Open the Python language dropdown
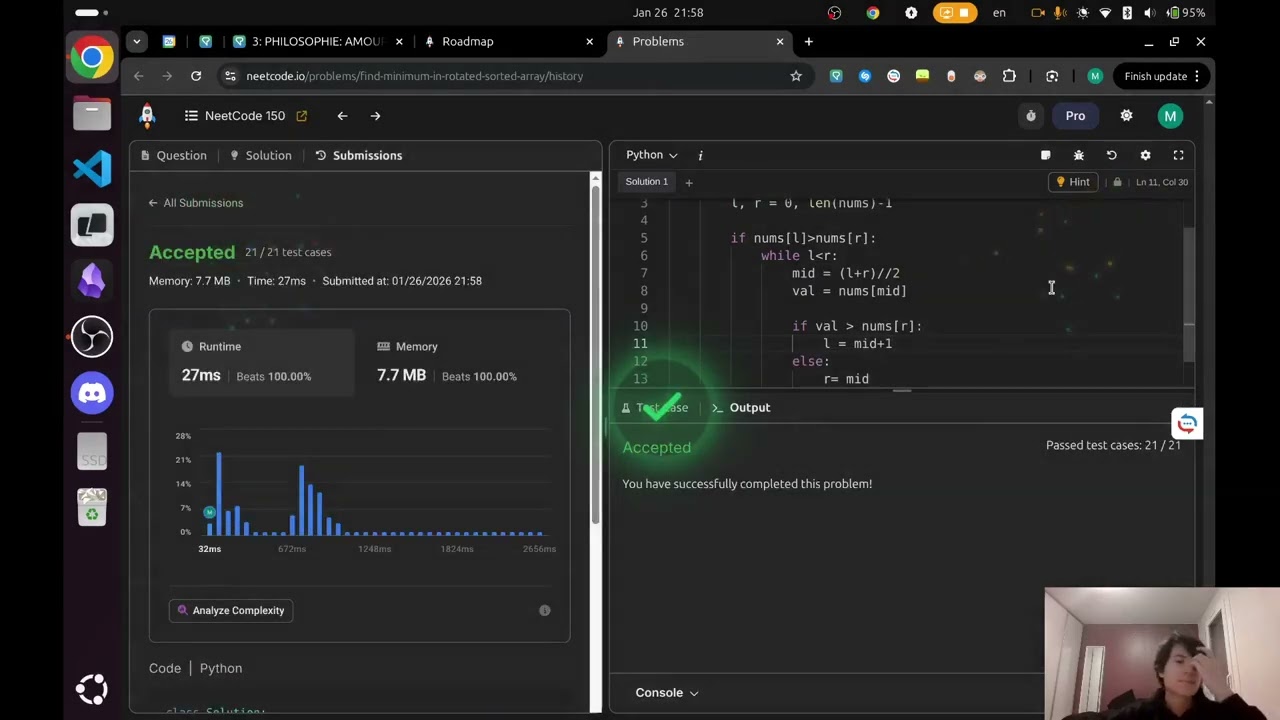Image resolution: width=1280 pixels, height=720 pixels. pyautogui.click(x=651, y=155)
